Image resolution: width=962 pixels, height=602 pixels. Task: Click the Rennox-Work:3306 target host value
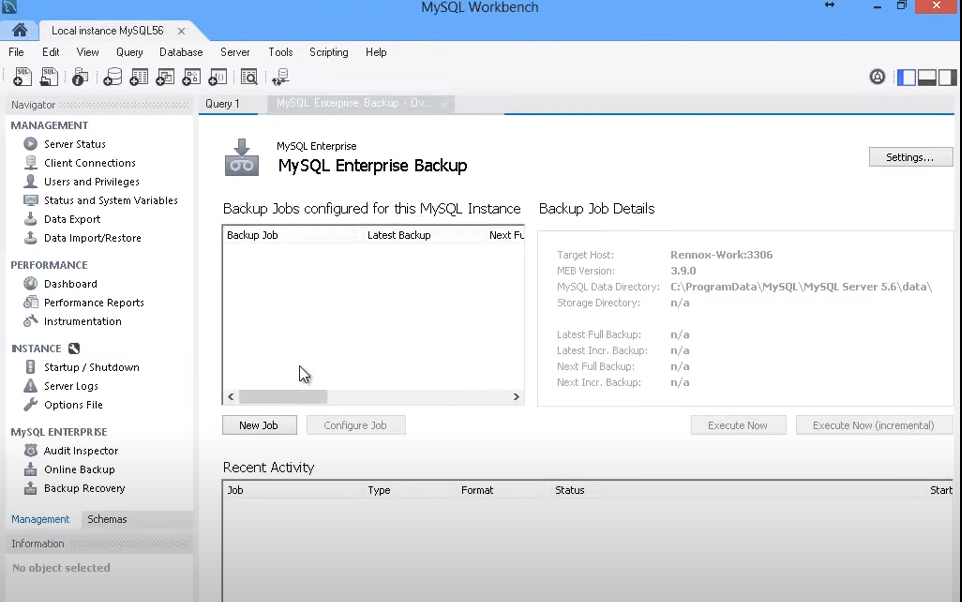pos(722,255)
